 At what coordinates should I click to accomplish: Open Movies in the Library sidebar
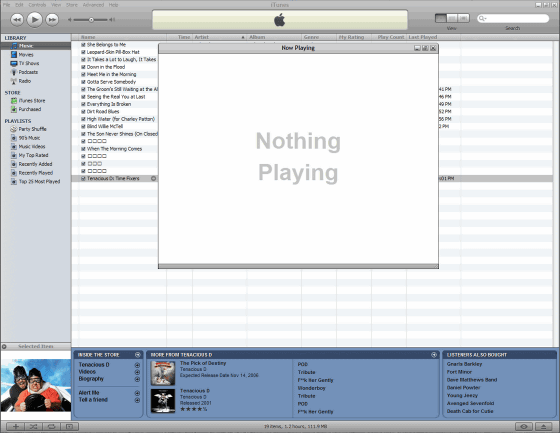26,55
